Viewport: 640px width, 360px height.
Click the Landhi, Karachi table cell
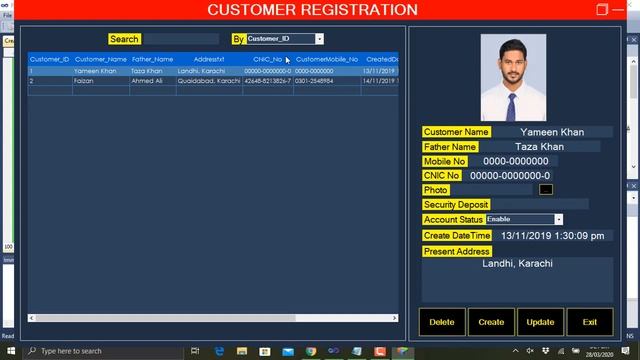click(209, 71)
